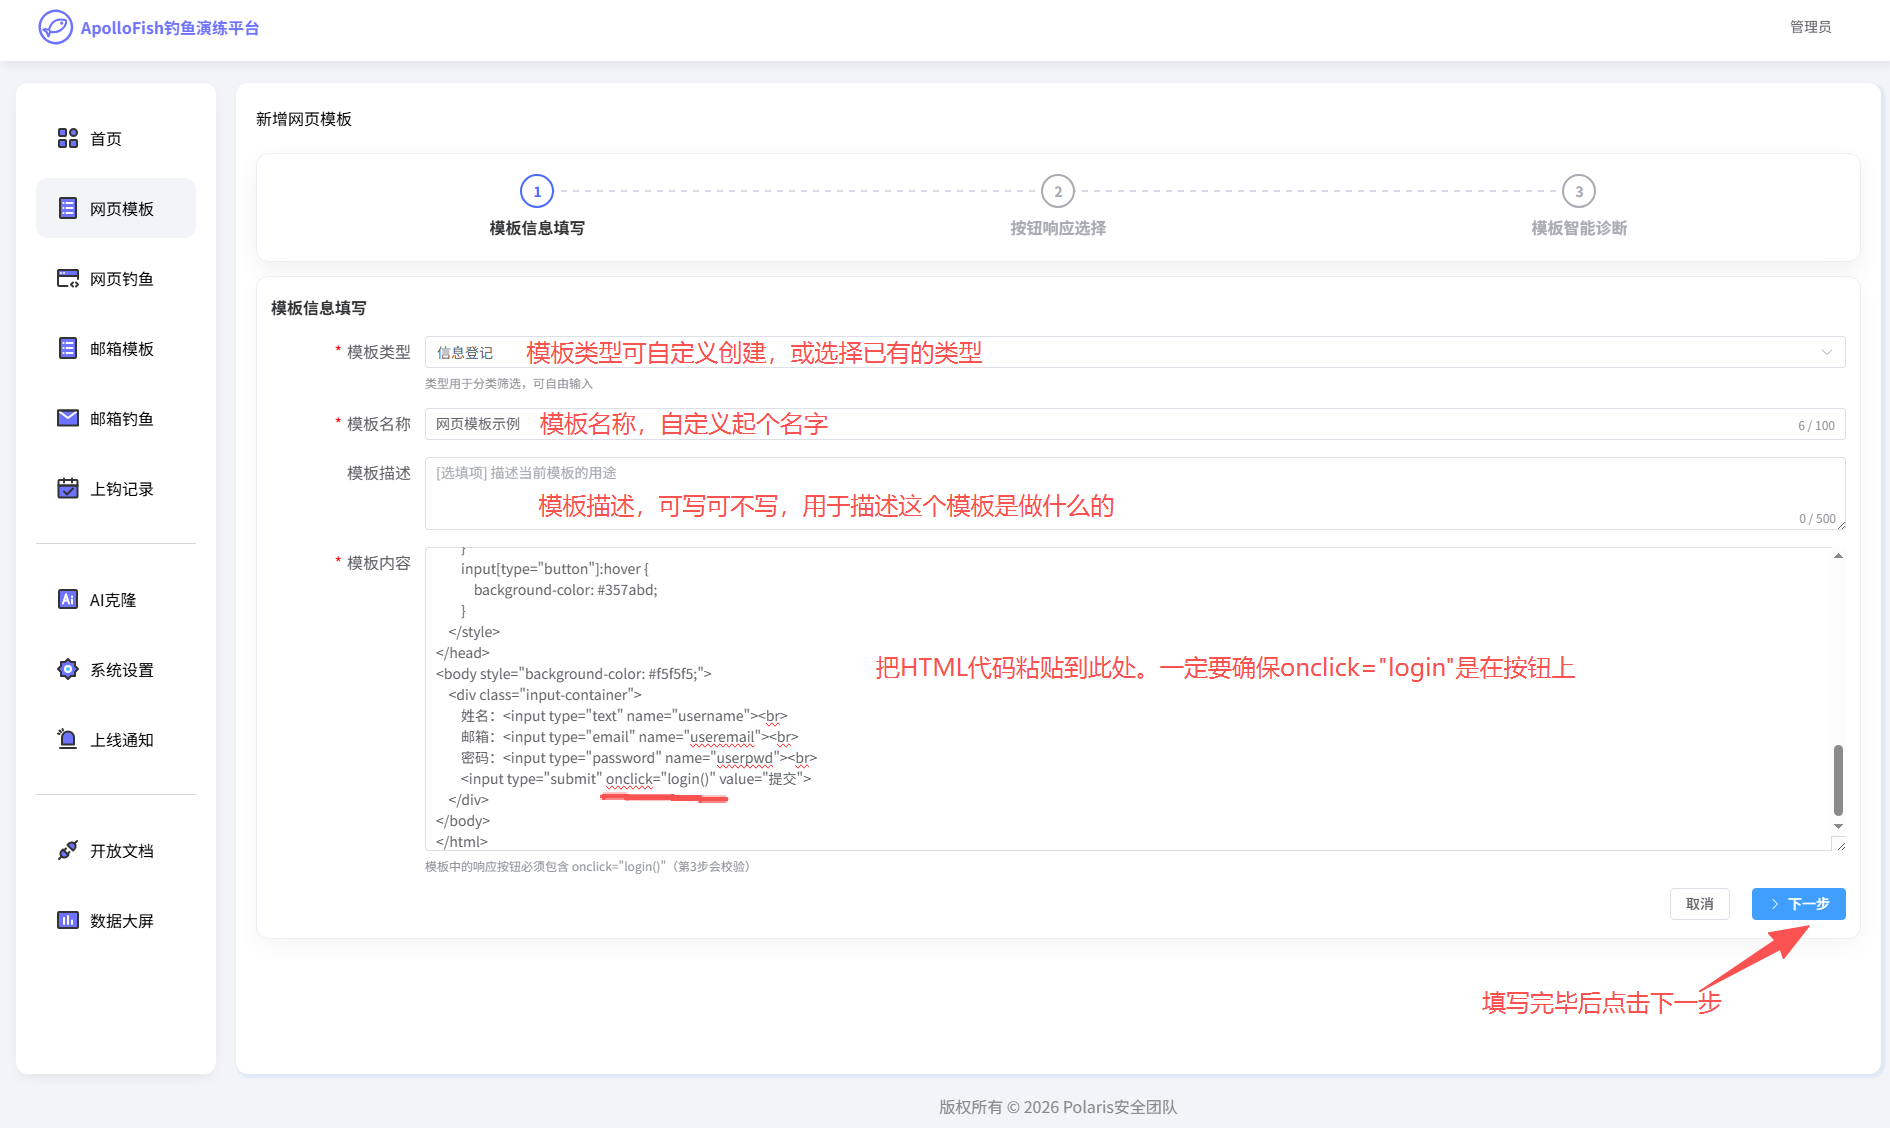The height and width of the screenshot is (1128, 1890).
Task: Select 邮箱钓鱼 in sidebar
Action: pos(116,418)
